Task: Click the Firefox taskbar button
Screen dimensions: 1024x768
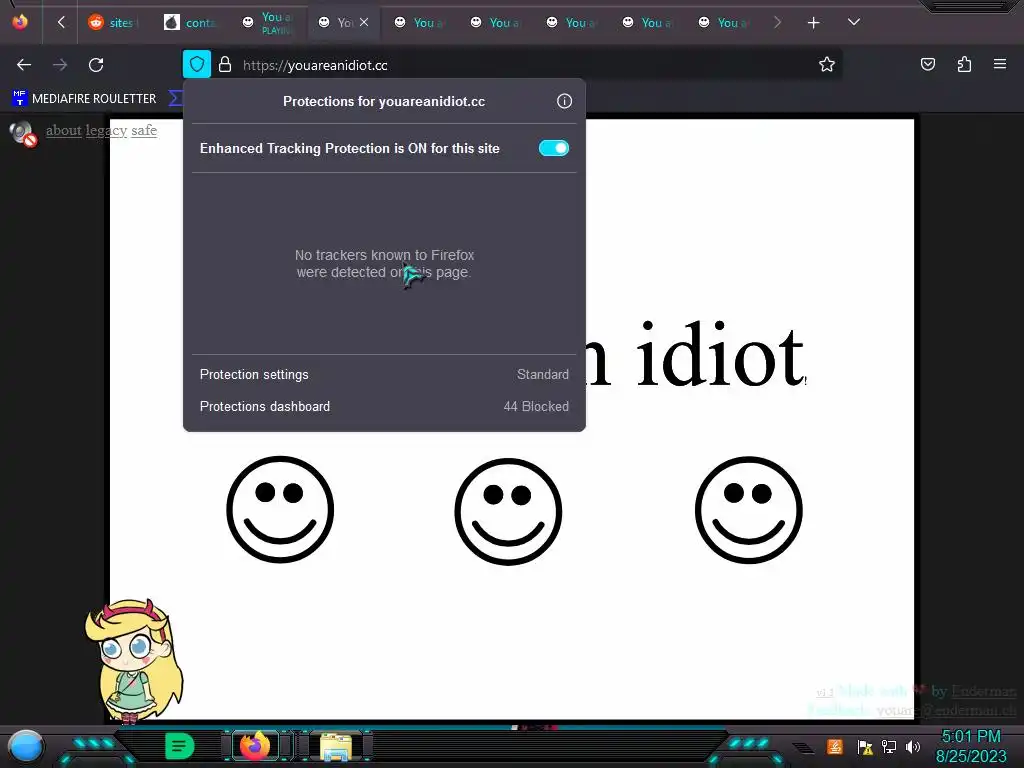Action: 255,745
